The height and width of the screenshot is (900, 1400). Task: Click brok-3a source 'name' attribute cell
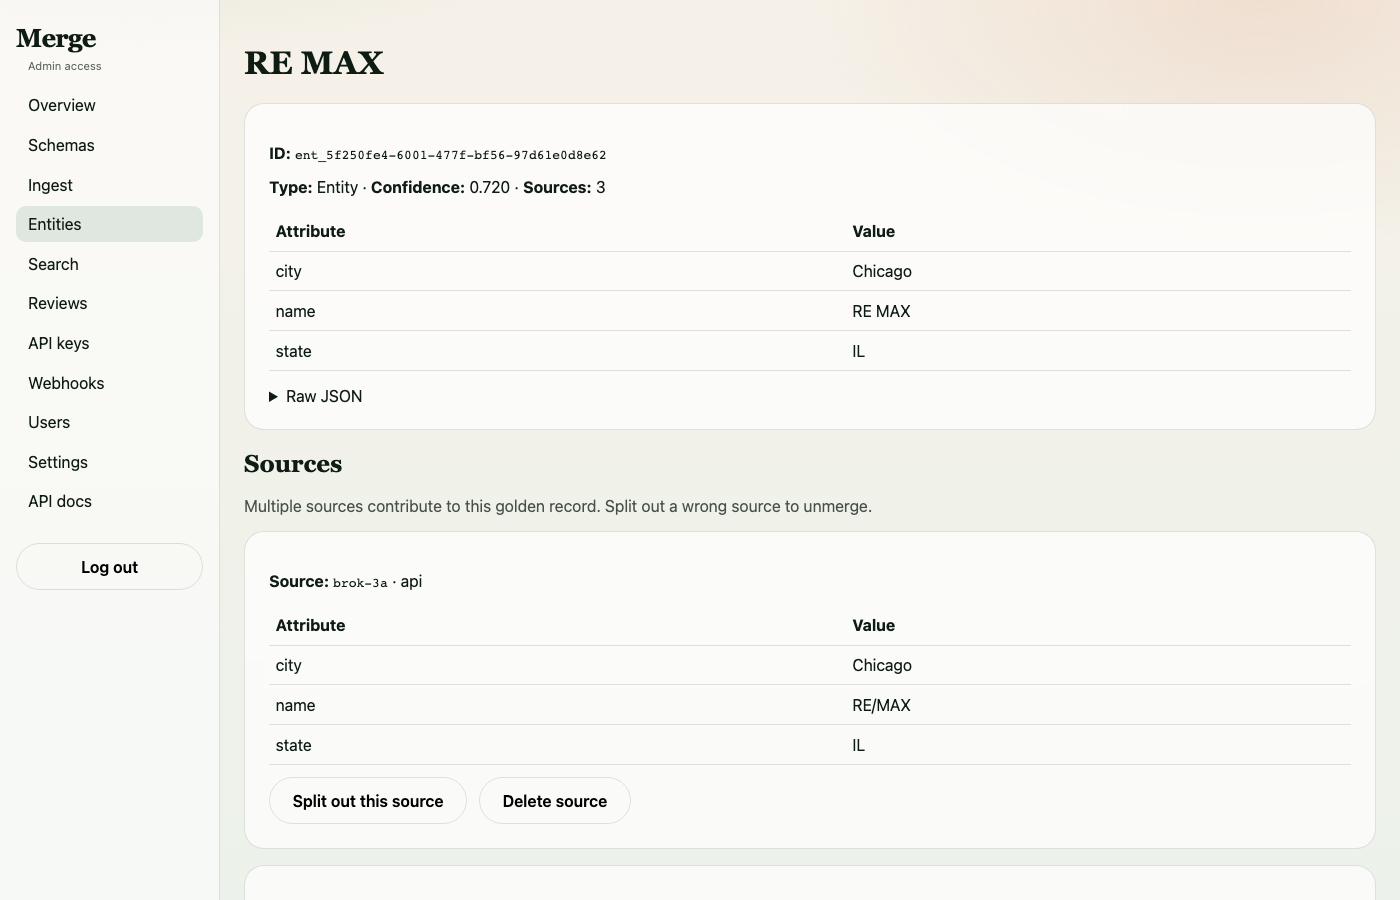557,705
